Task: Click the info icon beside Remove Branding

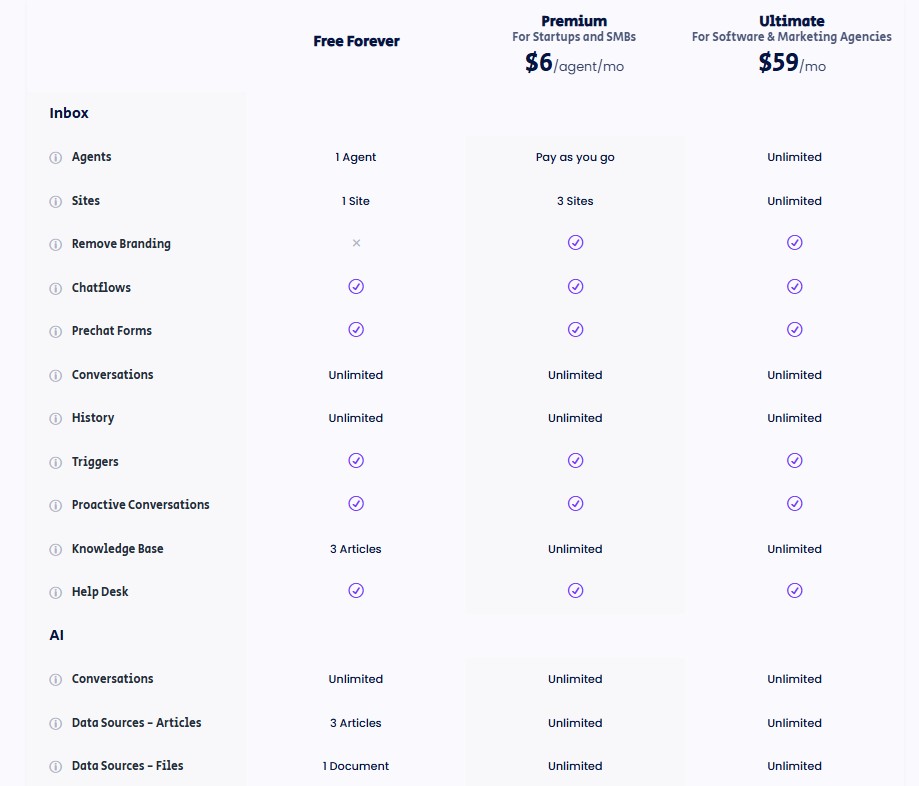Action: (x=56, y=245)
